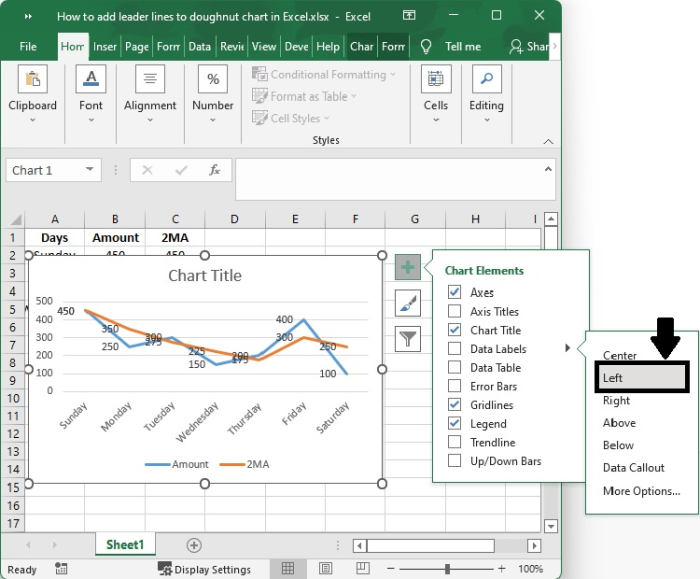Image resolution: width=700 pixels, height=579 pixels.
Task: Open the Alignment group icon
Action: [150, 79]
